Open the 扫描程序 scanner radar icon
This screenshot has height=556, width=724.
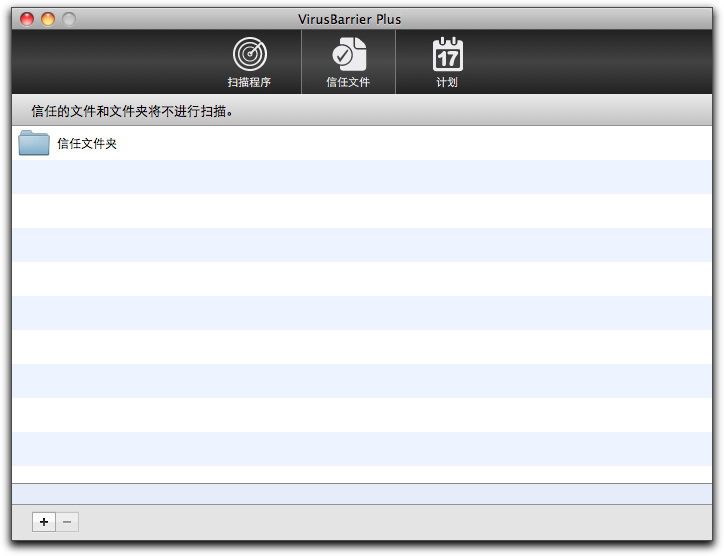point(249,54)
